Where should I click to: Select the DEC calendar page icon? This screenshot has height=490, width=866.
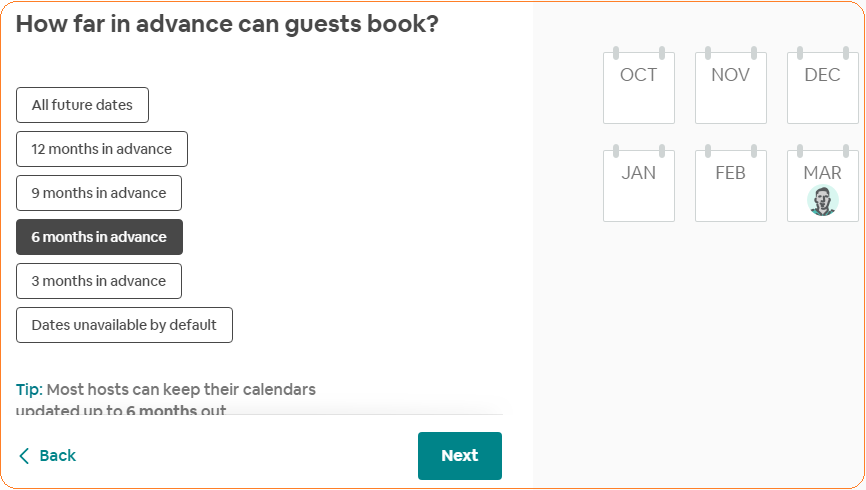click(822, 87)
